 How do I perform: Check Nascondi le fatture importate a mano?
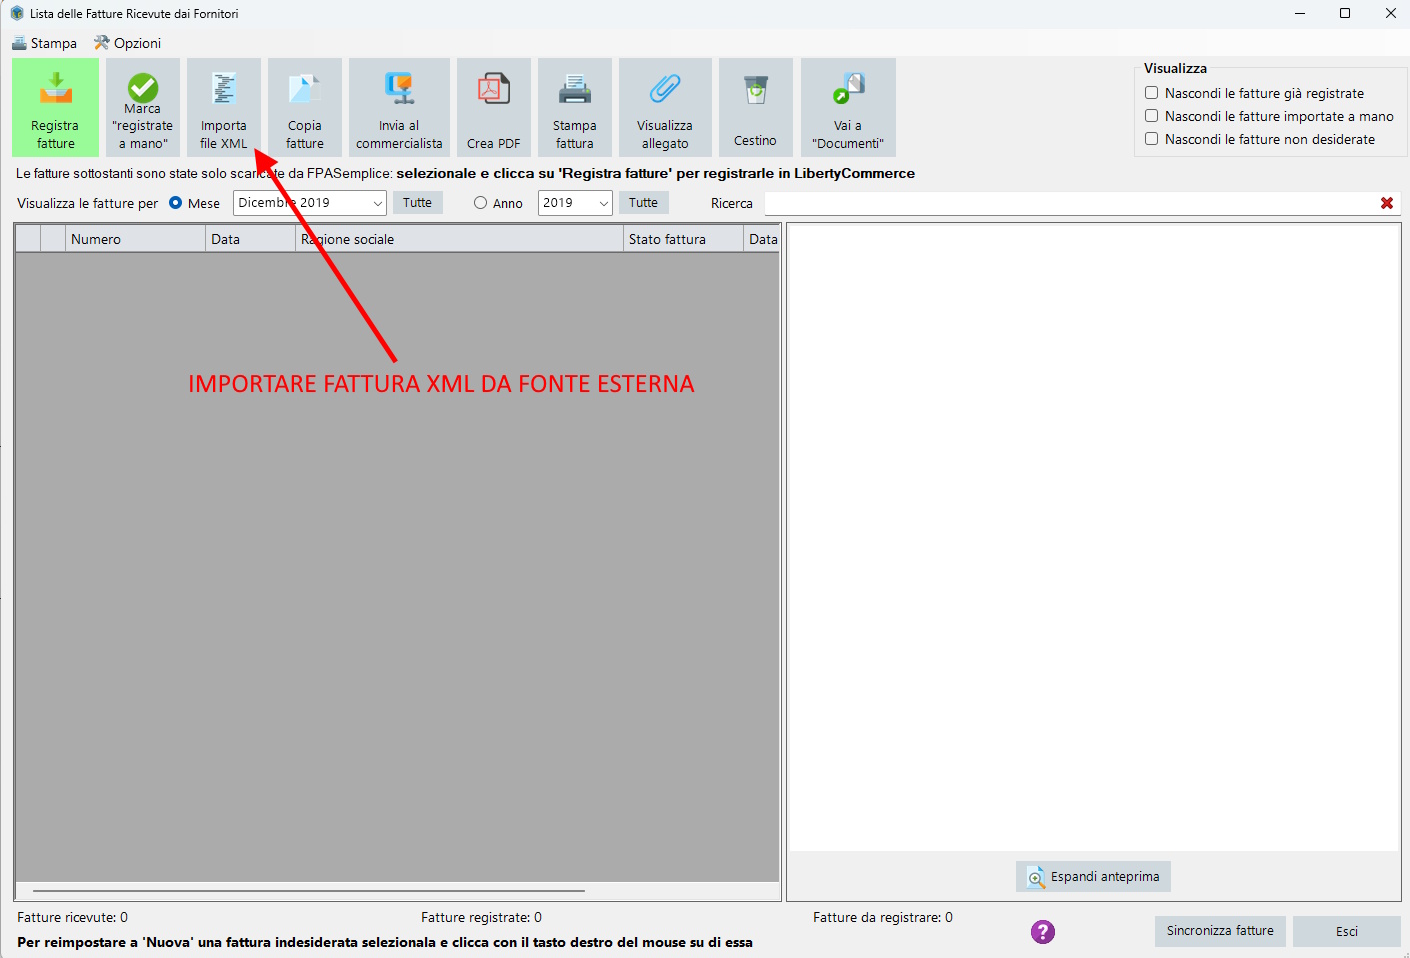point(1152,116)
